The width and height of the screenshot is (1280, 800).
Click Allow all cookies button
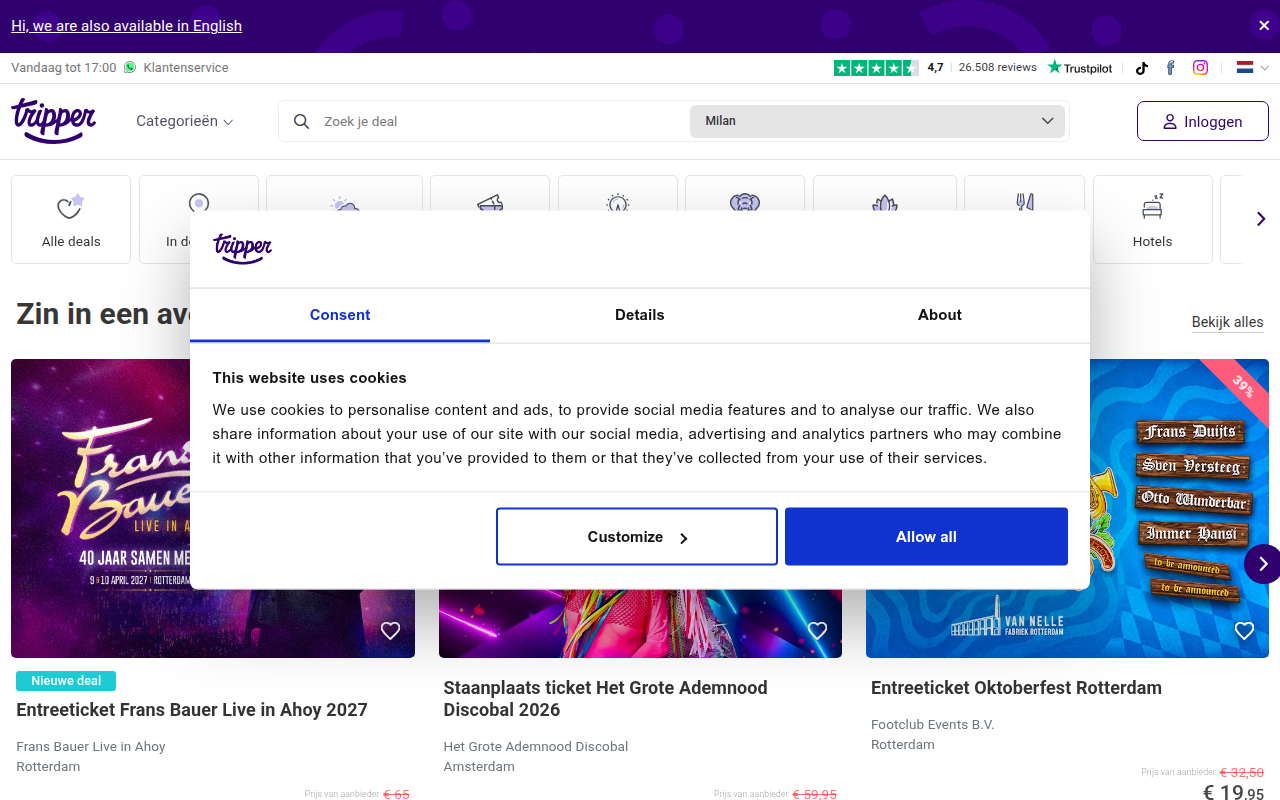tap(926, 537)
